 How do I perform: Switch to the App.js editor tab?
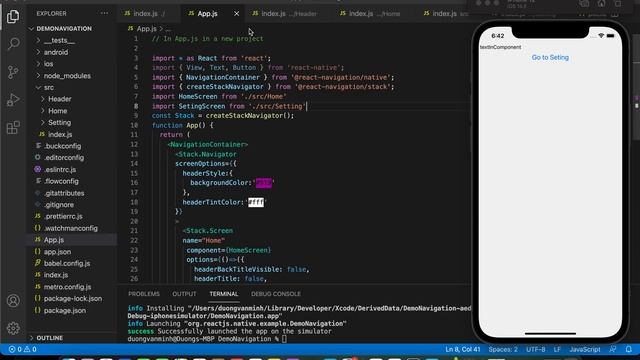tap(207, 14)
